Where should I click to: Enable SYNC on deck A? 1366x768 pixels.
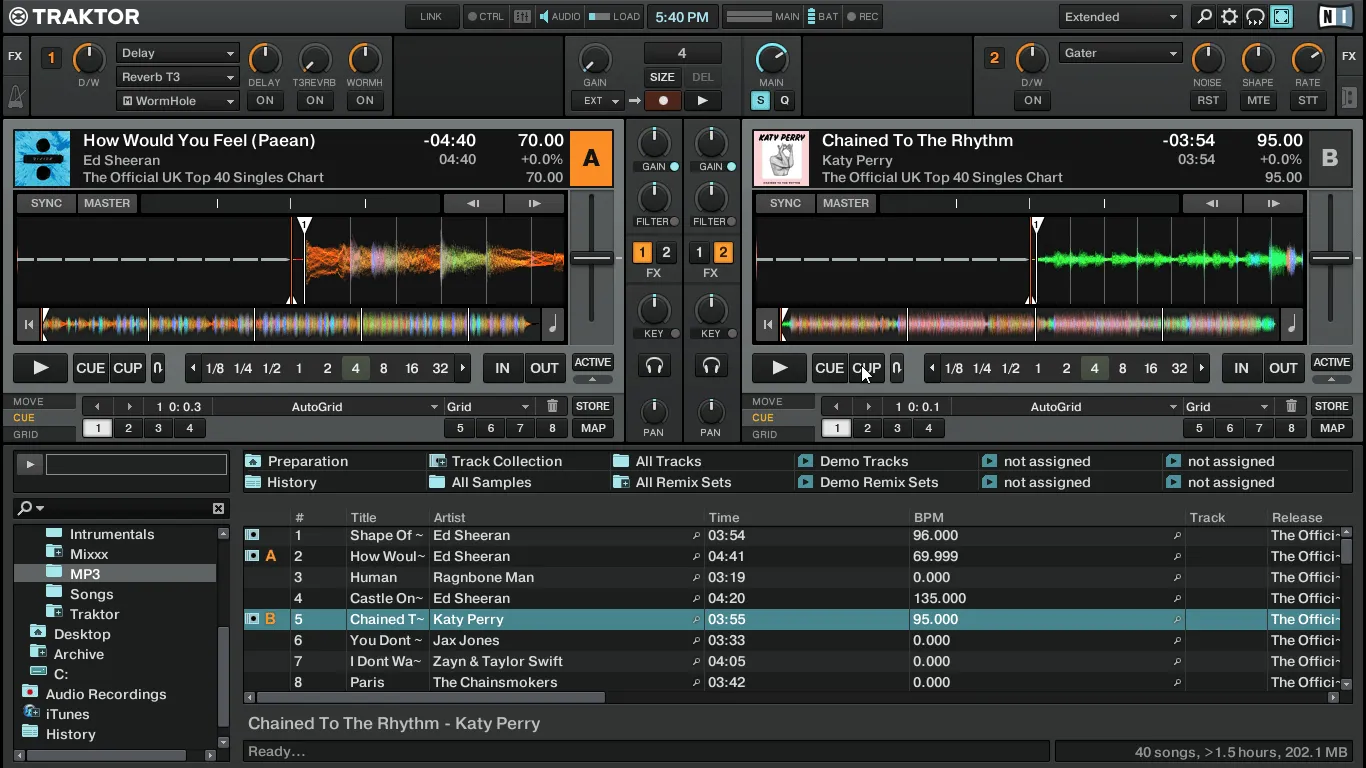pos(45,203)
